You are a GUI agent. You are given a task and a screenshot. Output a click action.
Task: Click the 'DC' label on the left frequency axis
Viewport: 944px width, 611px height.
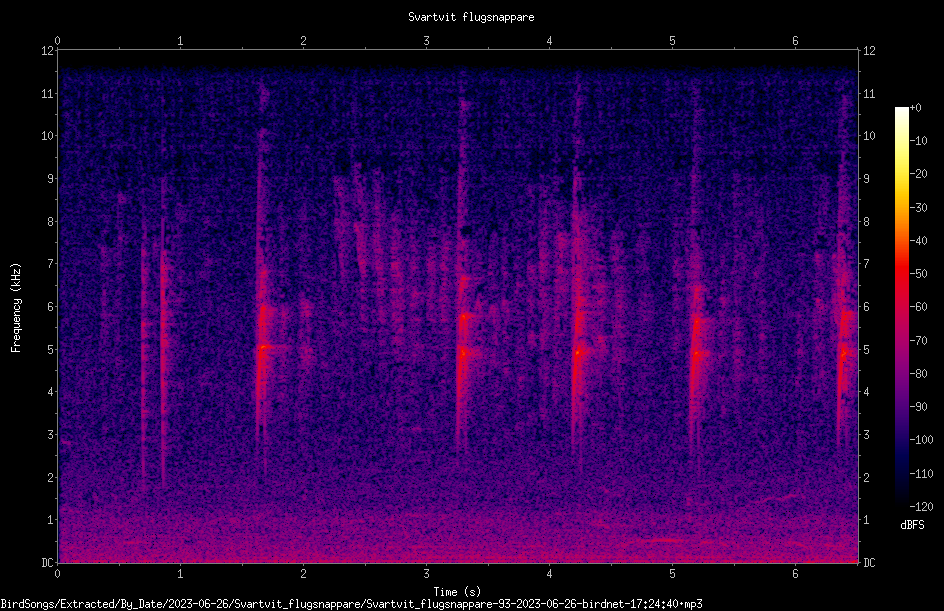click(47, 563)
